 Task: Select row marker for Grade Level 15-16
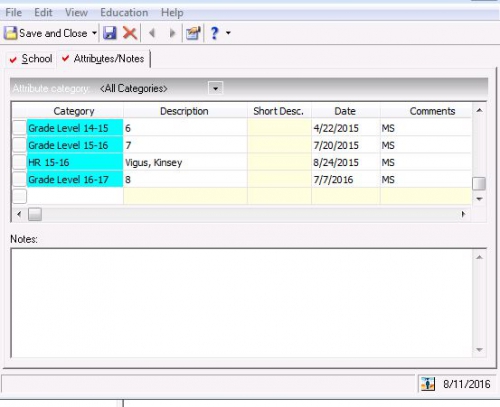[19, 145]
